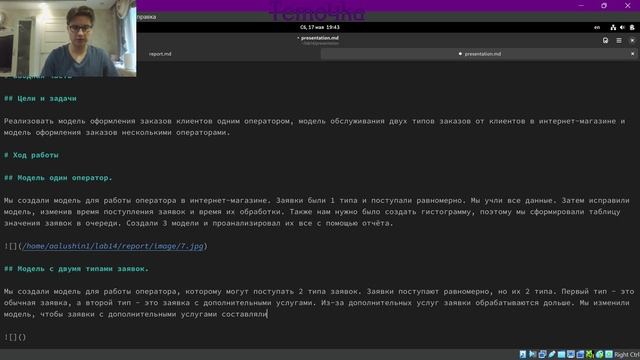640x360 pixels.
Task: Open the gedit hamburger menu
Action: pos(619,40)
